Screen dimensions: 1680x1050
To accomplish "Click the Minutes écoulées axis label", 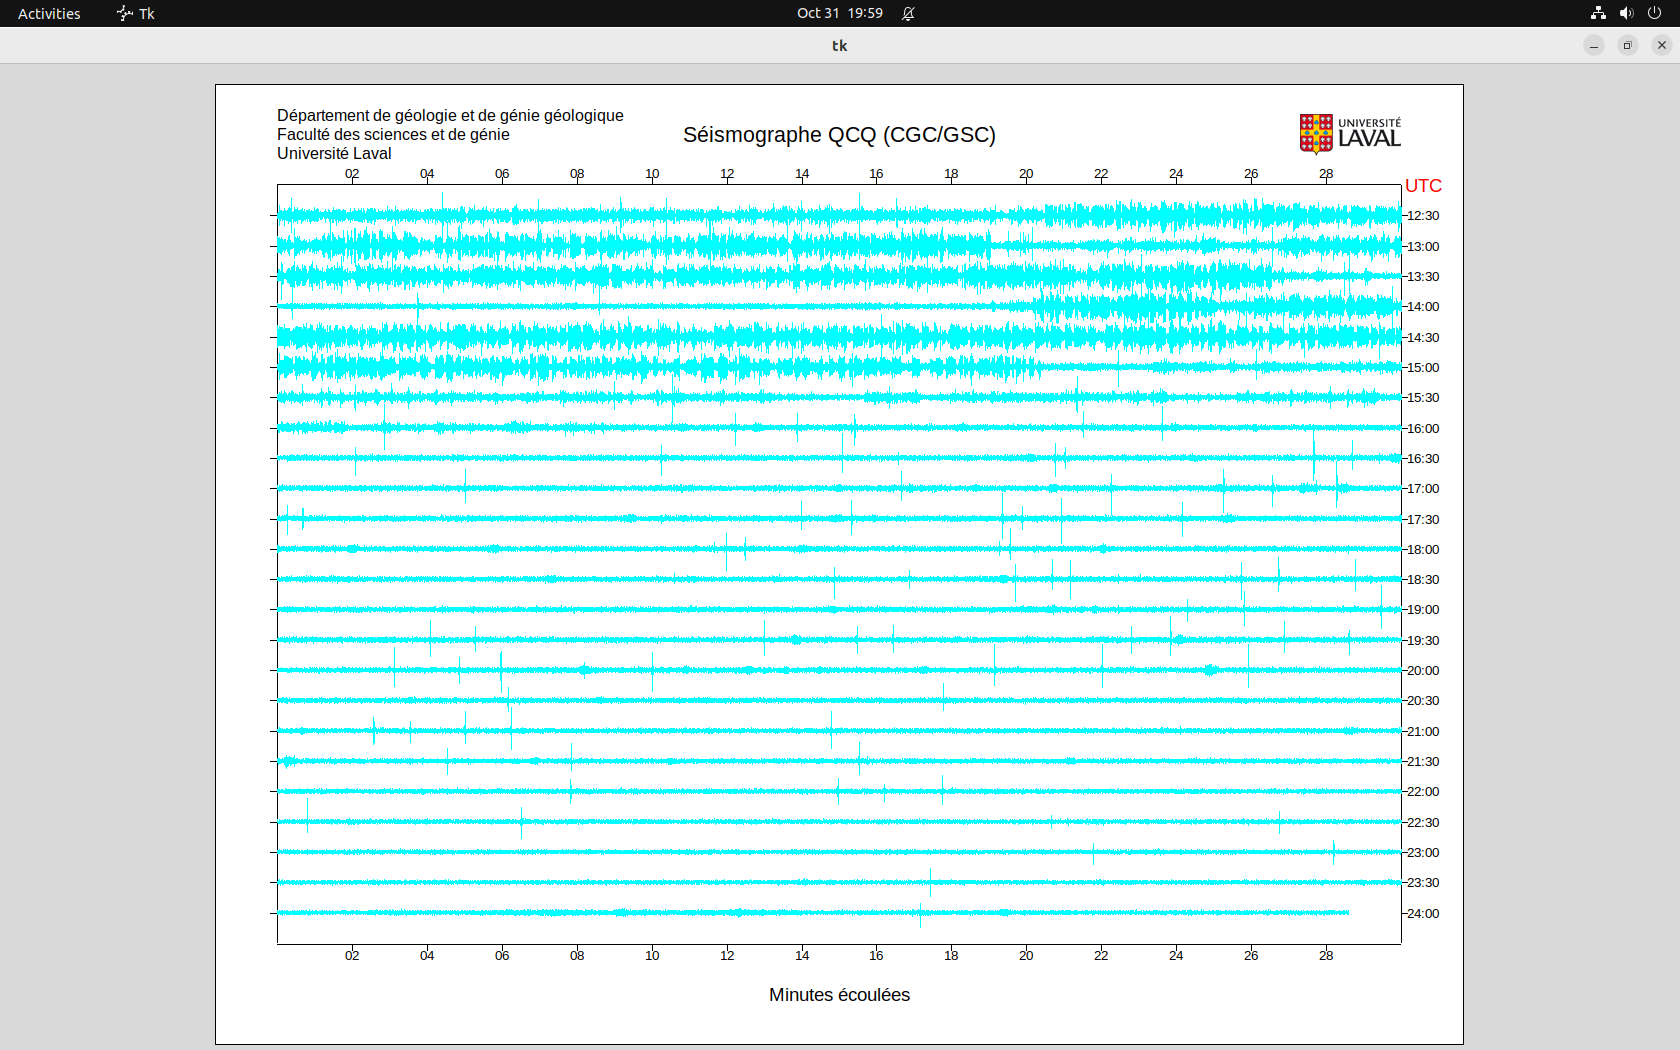I will (x=839, y=995).
